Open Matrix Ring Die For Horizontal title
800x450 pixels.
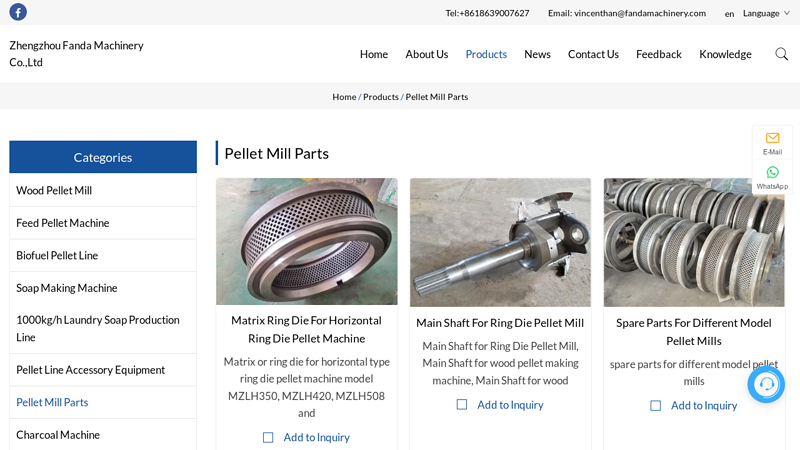[307, 330]
